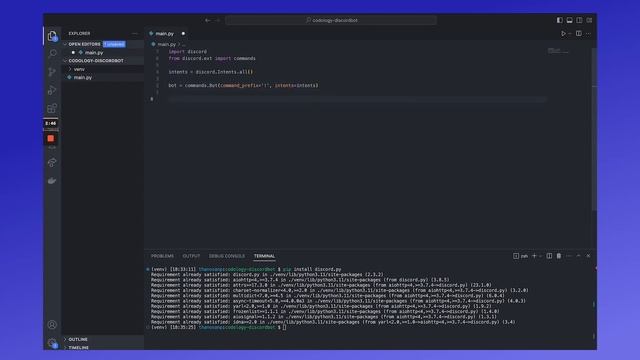Toggle secondary side bar layout icon
The height and width of the screenshot is (360, 640).
(579, 20)
